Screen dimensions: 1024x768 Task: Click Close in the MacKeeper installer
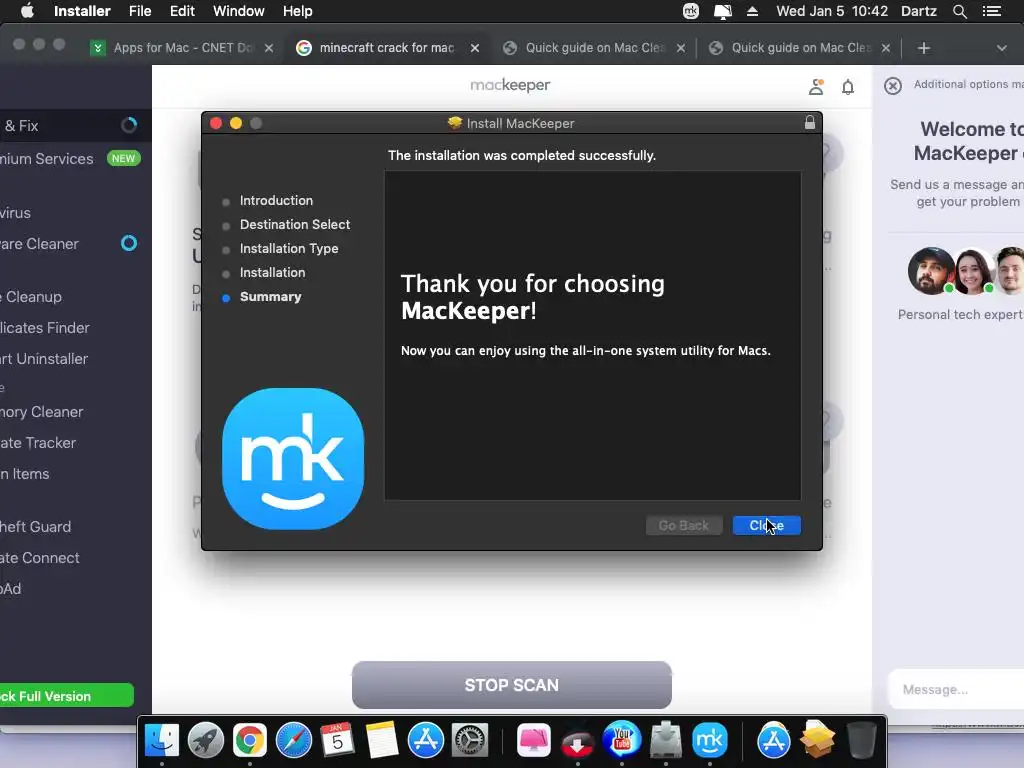coord(767,525)
